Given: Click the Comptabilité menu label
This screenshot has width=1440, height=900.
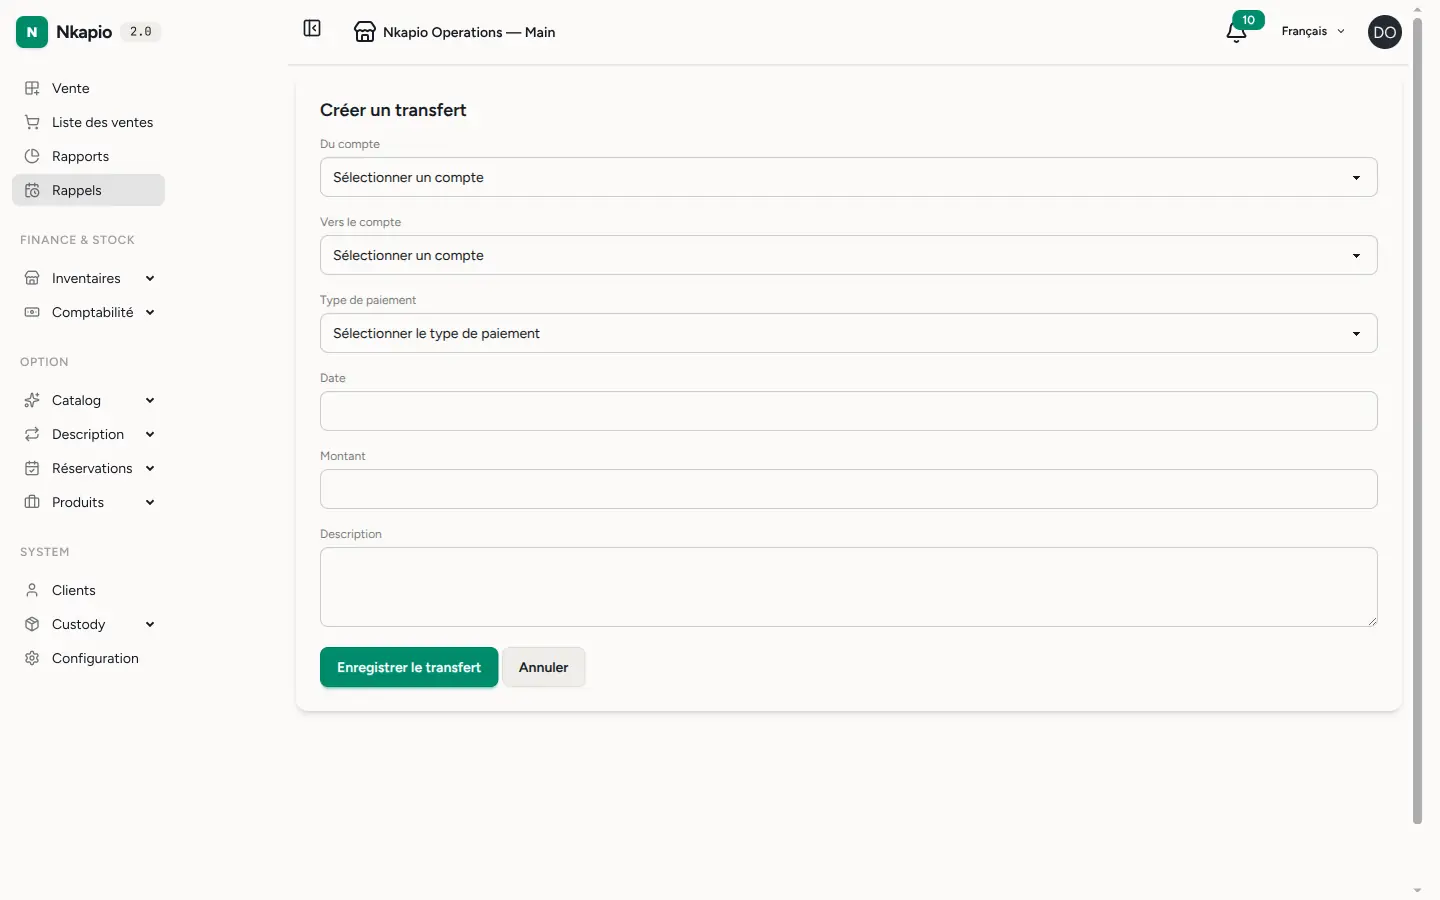Looking at the screenshot, I should point(92,312).
